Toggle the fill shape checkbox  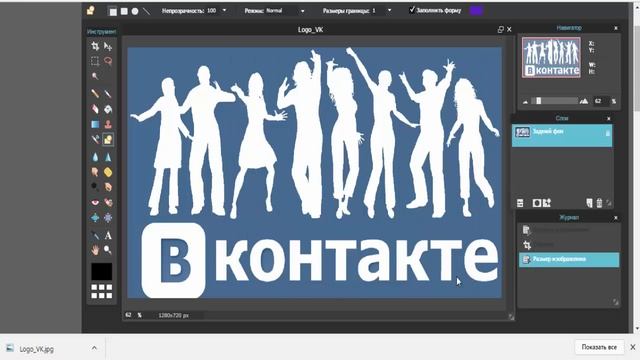click(x=412, y=10)
